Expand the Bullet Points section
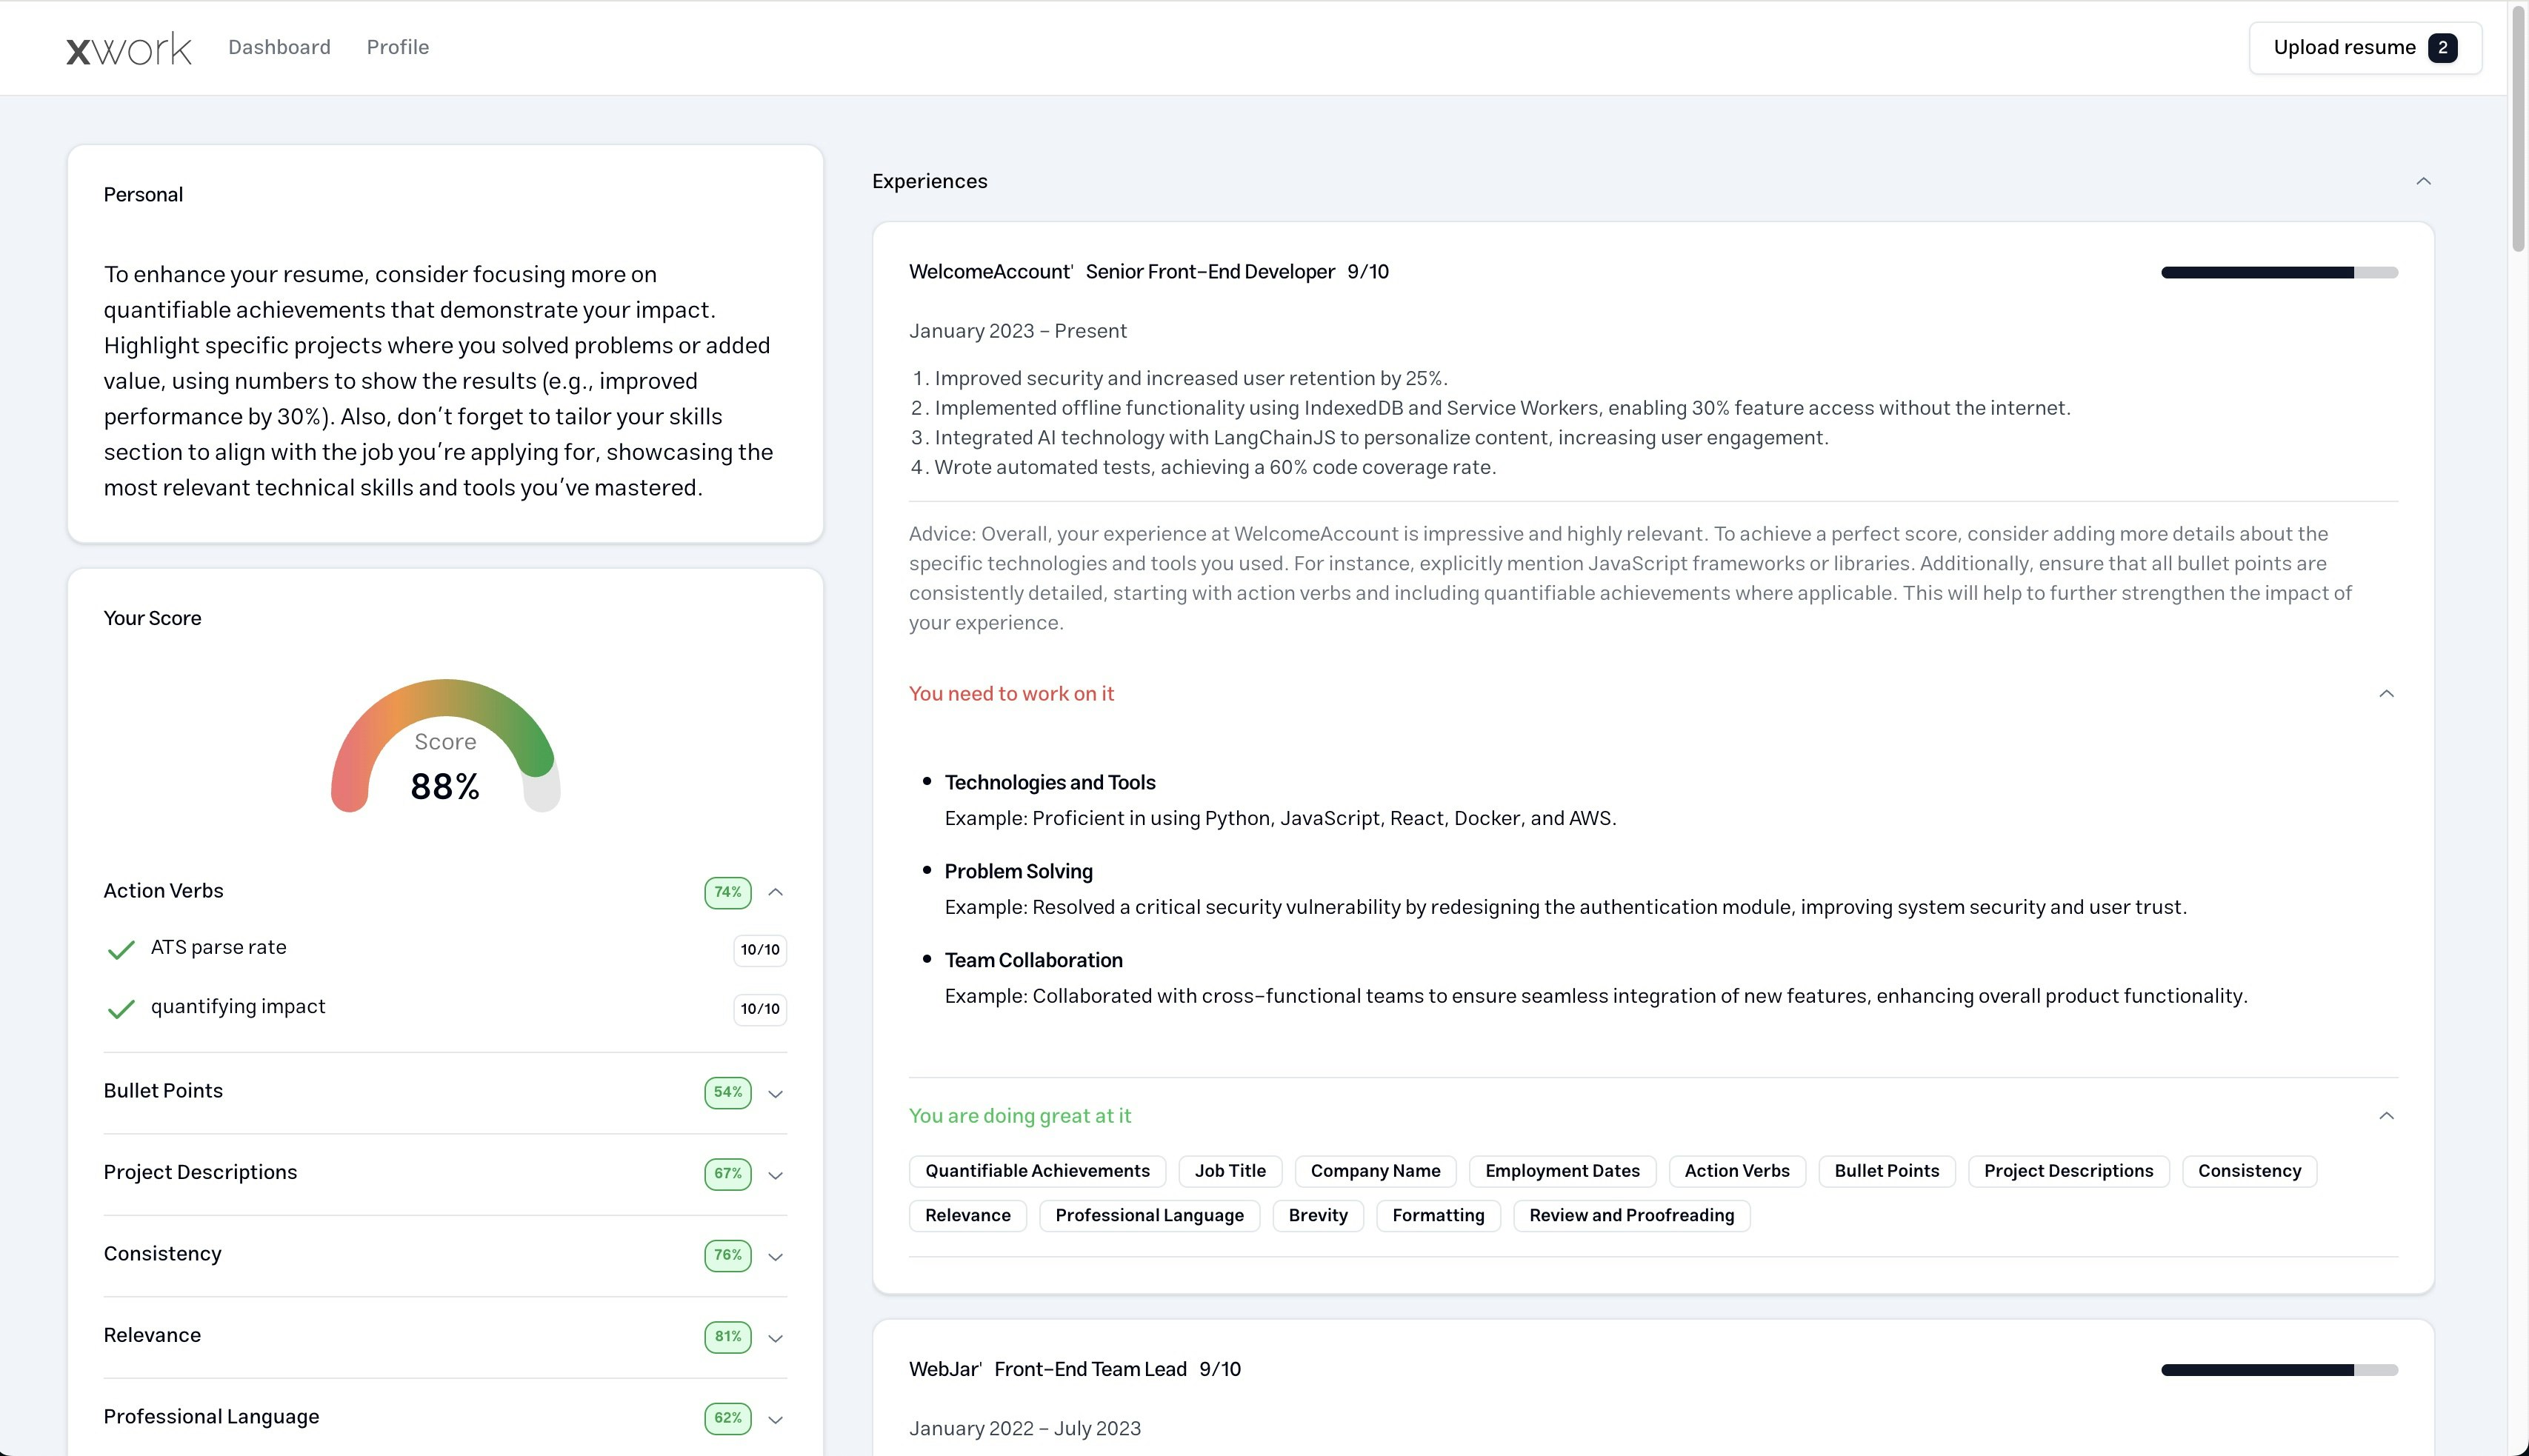The height and width of the screenshot is (1456, 2529). click(775, 1094)
